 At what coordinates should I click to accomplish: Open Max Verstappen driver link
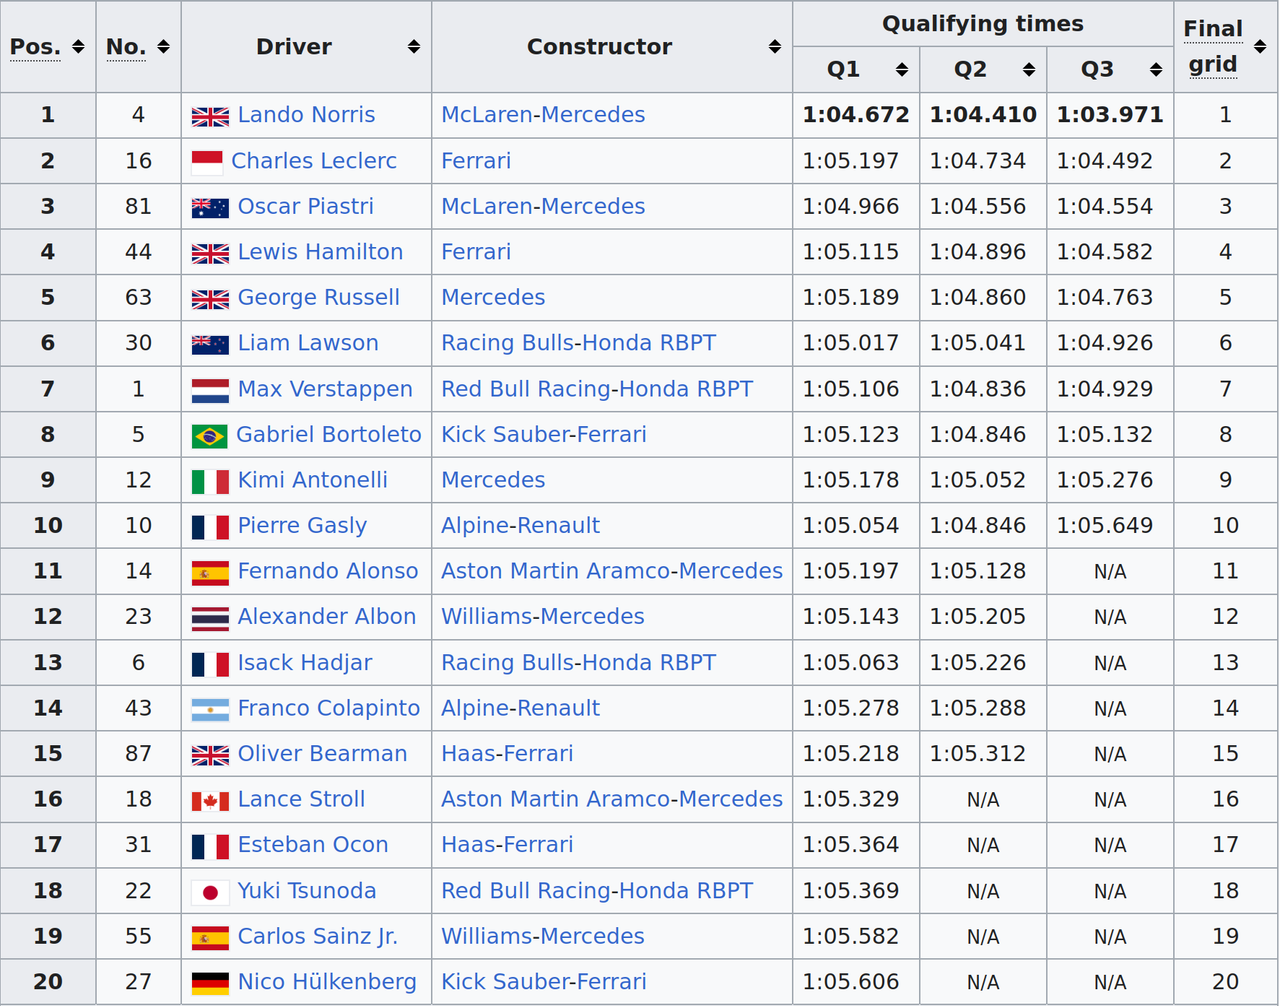[x=325, y=389]
